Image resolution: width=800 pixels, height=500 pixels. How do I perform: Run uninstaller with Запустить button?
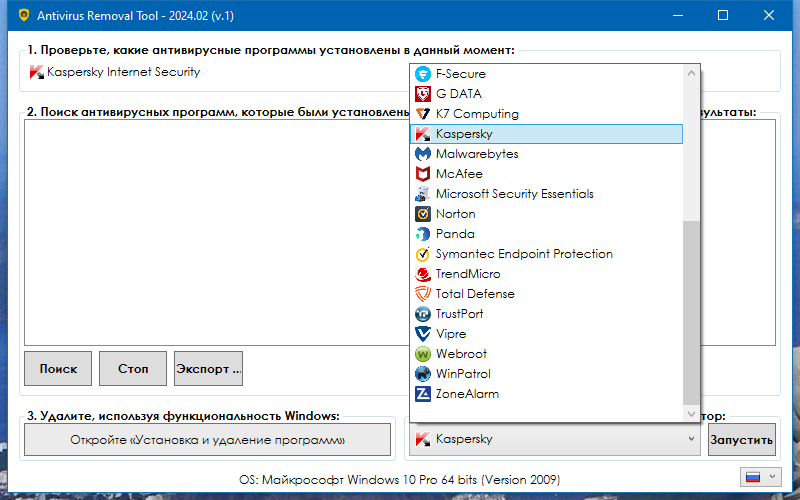click(x=742, y=439)
